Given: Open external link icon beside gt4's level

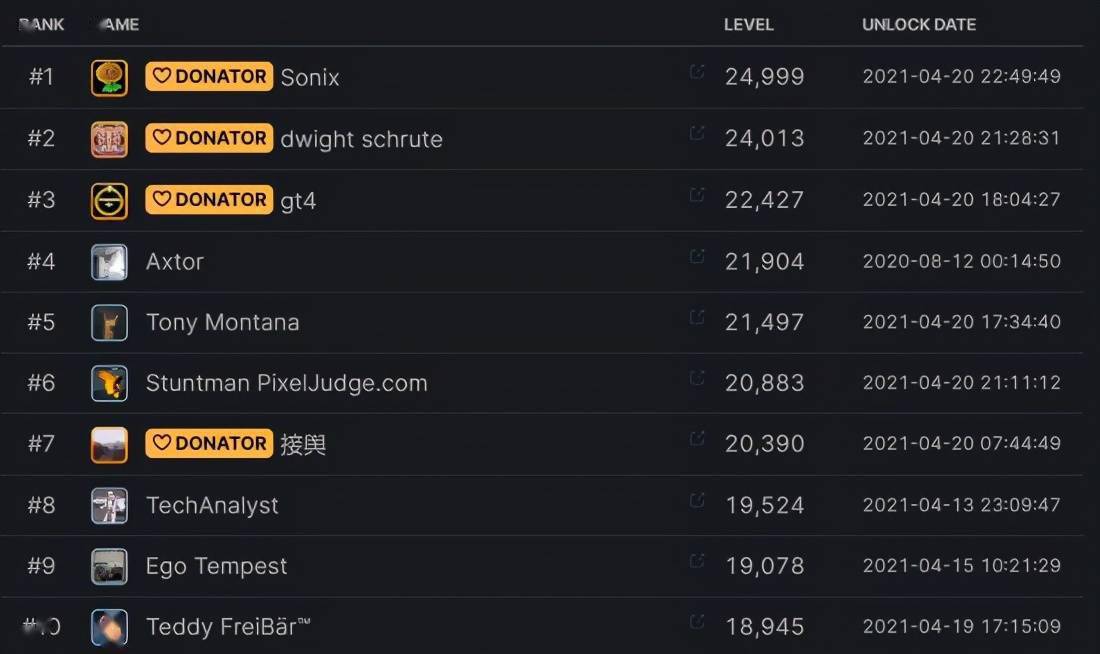Looking at the screenshot, I should click(x=697, y=194).
